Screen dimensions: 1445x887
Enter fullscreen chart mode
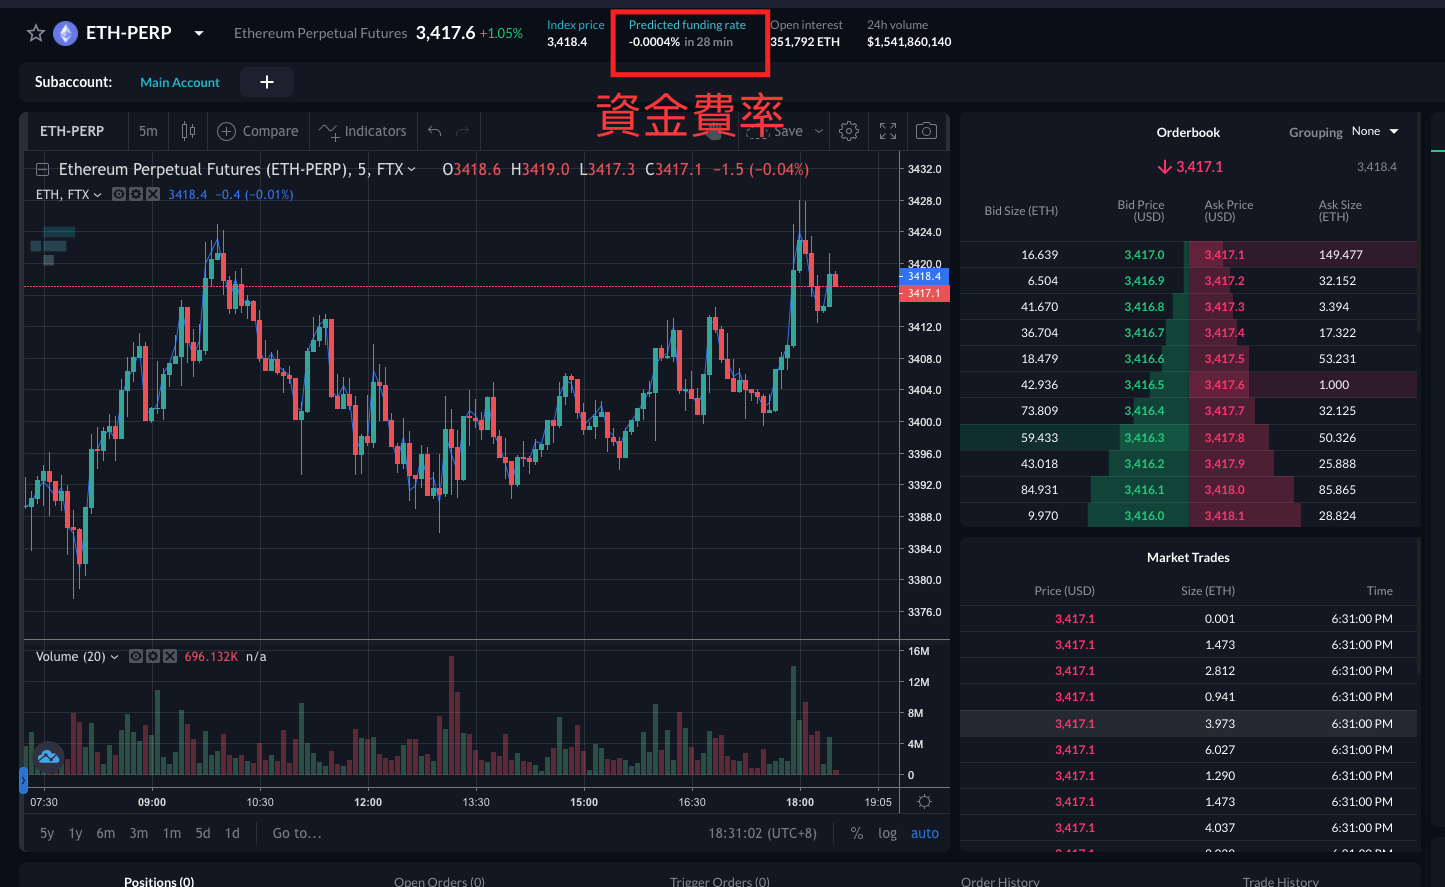888,131
